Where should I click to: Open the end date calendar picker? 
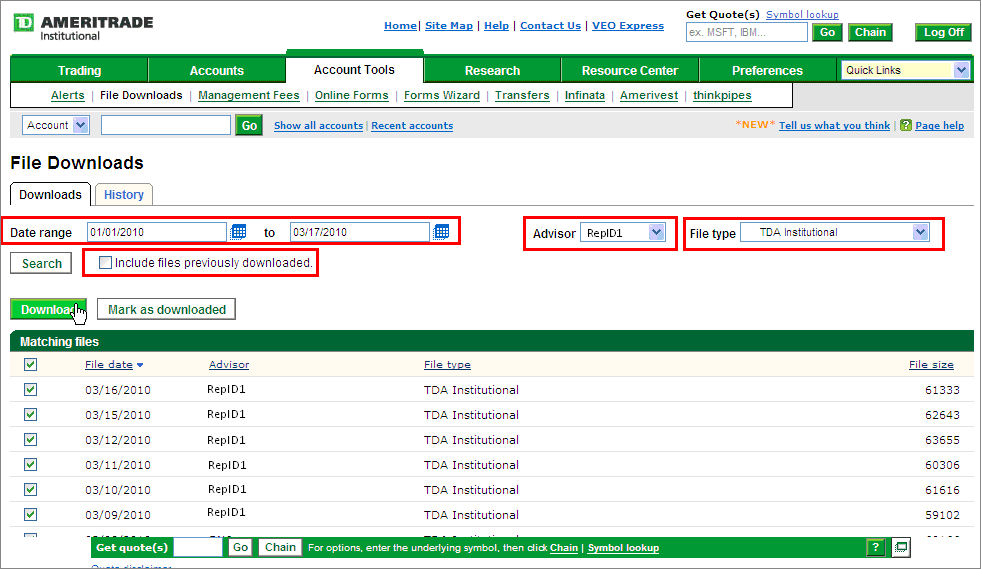tap(441, 232)
